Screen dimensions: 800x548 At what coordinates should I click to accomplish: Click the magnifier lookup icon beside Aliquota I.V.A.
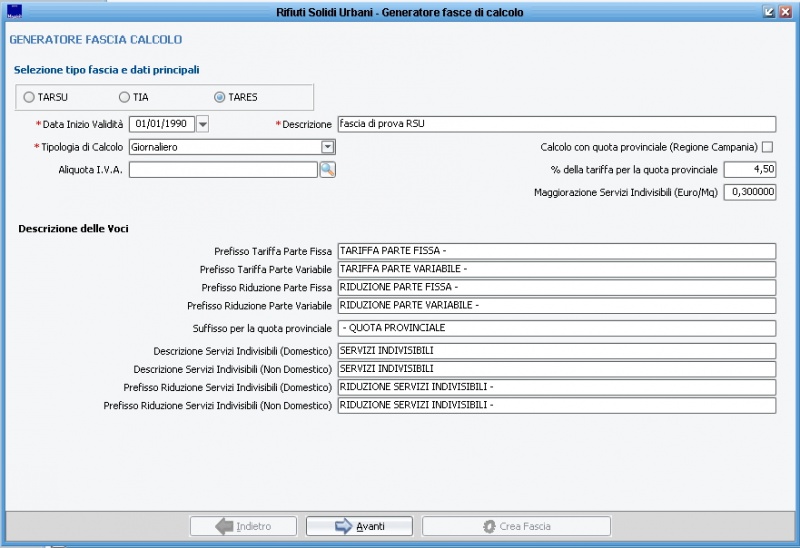(x=328, y=169)
